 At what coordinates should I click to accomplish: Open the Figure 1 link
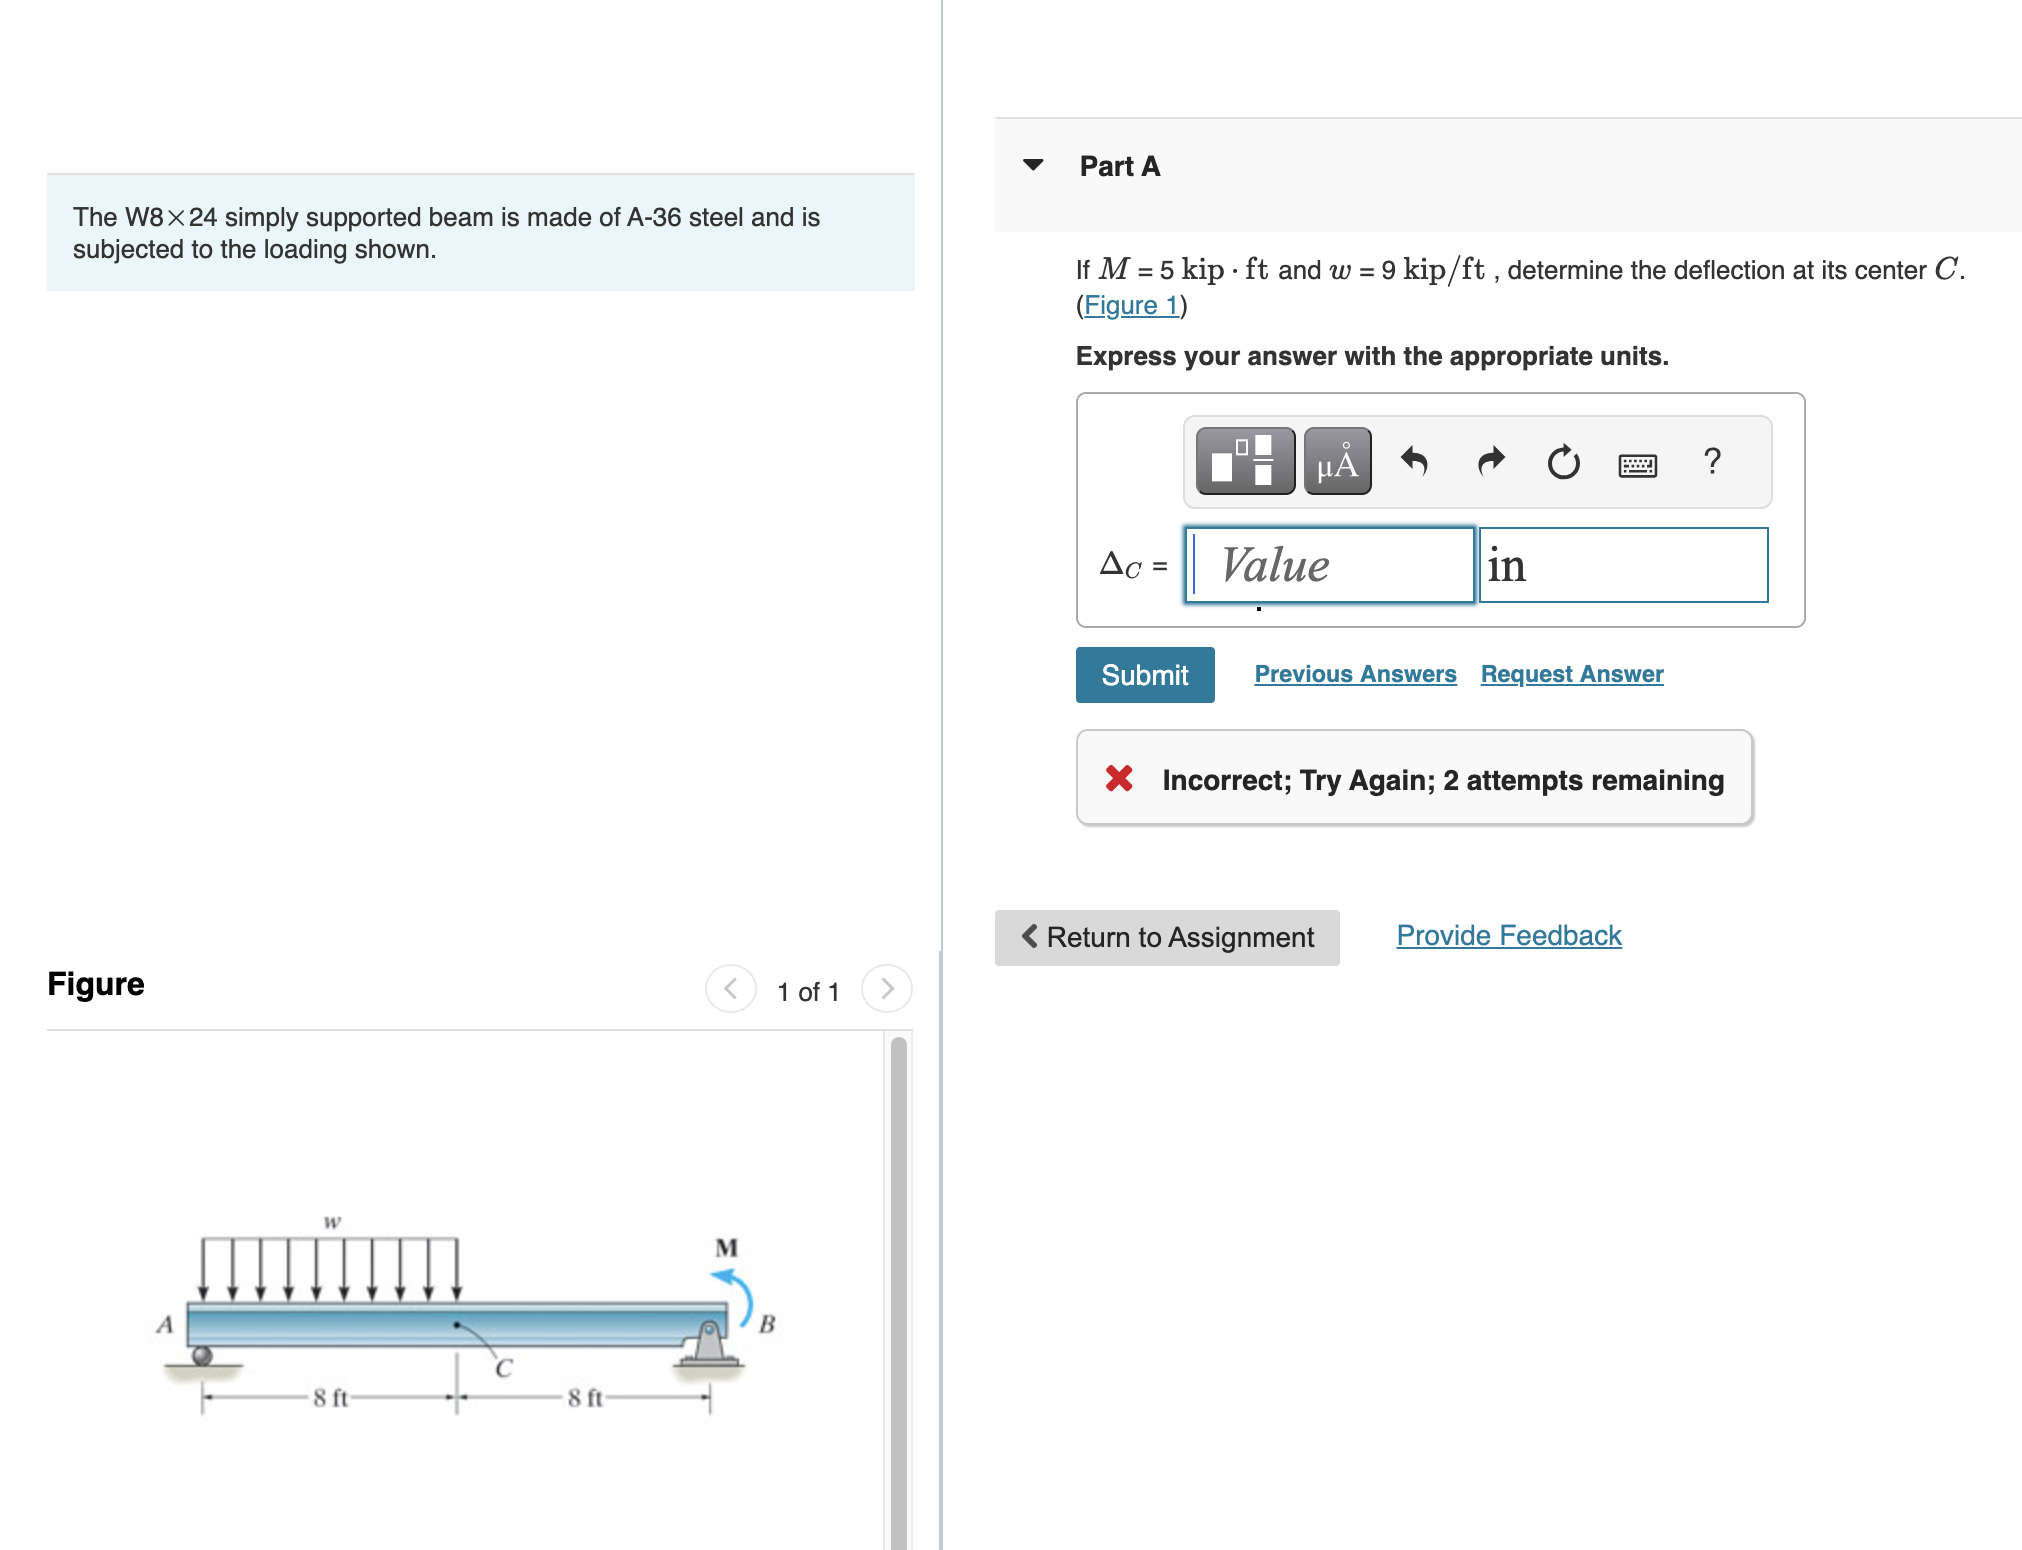(1131, 305)
